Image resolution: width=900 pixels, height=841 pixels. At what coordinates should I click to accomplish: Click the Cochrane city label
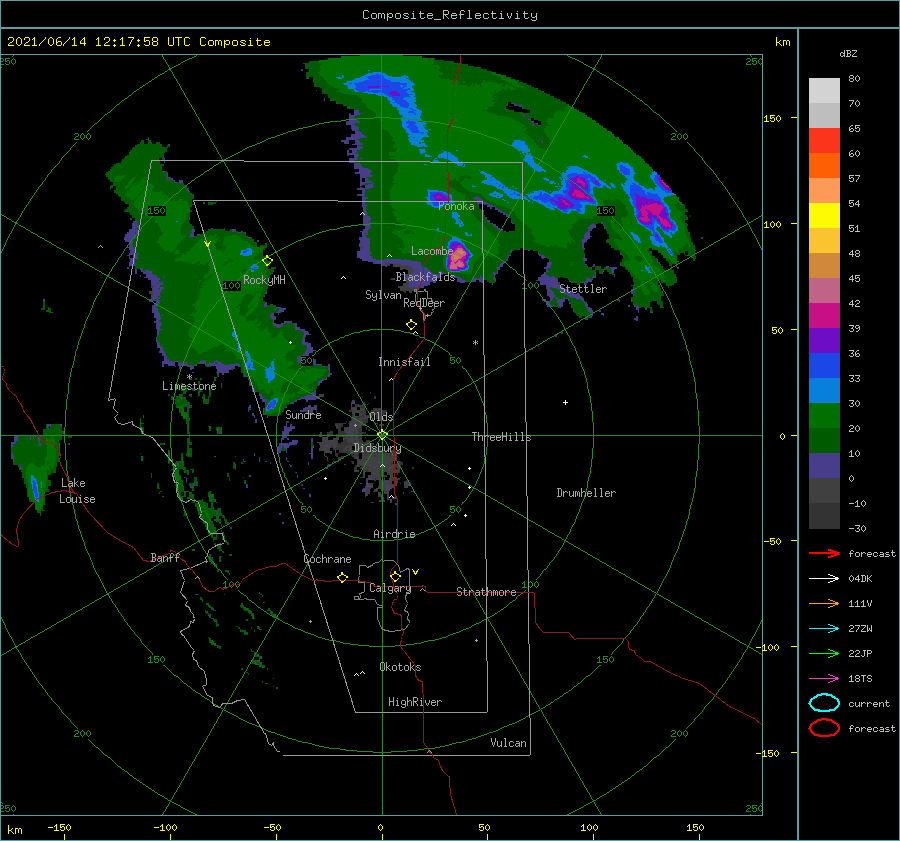pyautogui.click(x=327, y=559)
